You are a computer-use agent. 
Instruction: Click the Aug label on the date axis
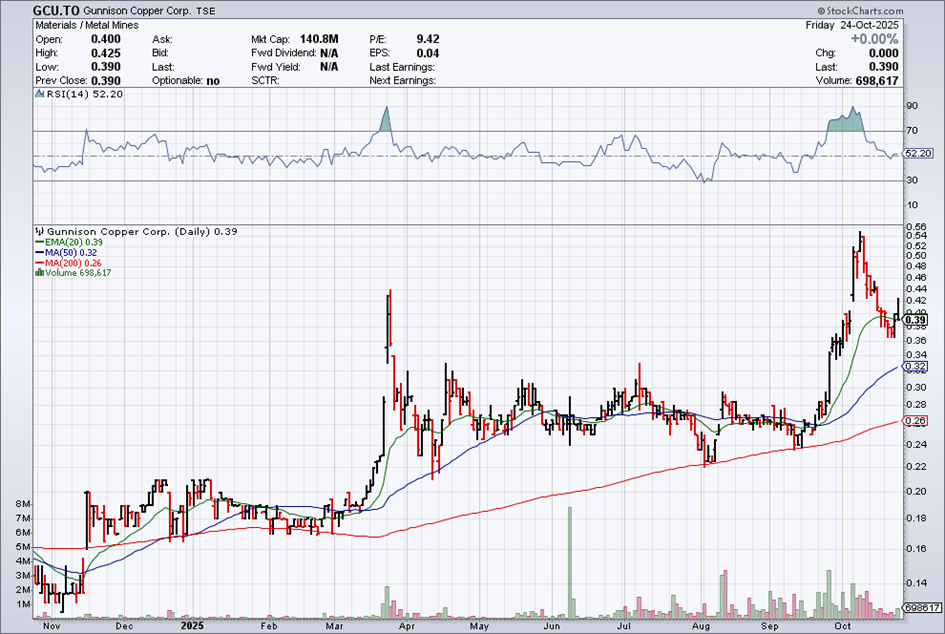click(701, 626)
